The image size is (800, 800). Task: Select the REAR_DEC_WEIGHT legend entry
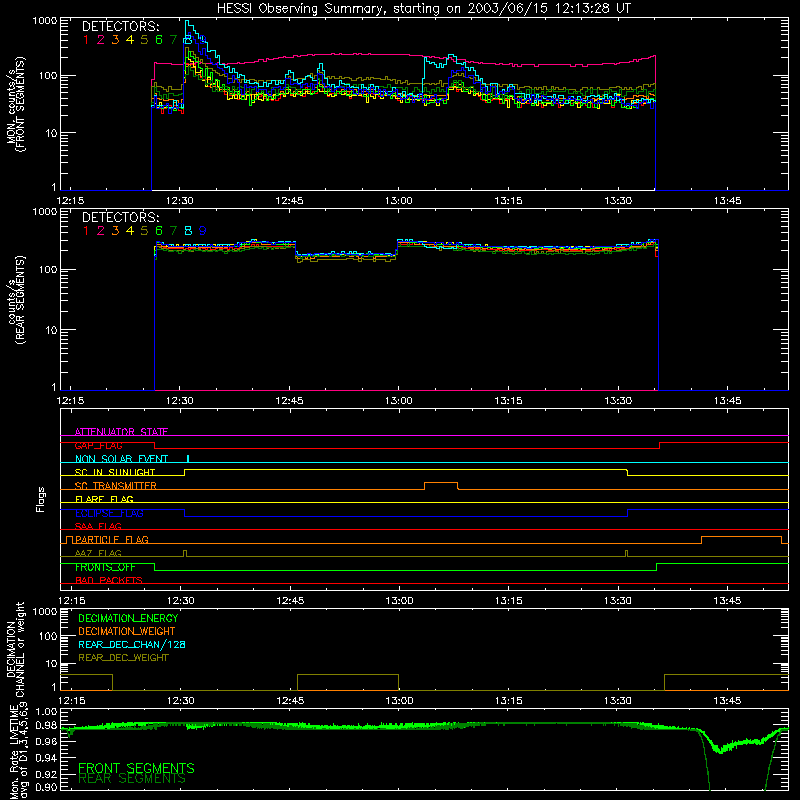click(123, 658)
